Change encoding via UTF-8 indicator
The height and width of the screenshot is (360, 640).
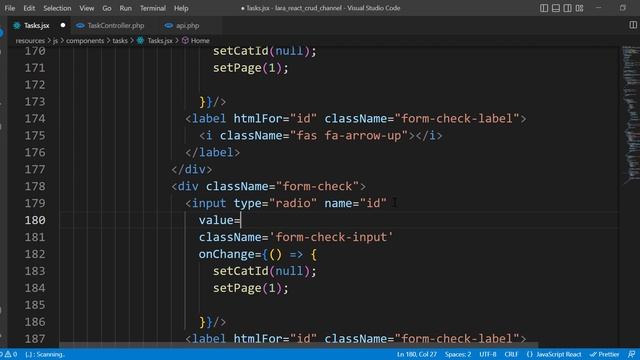488,354
